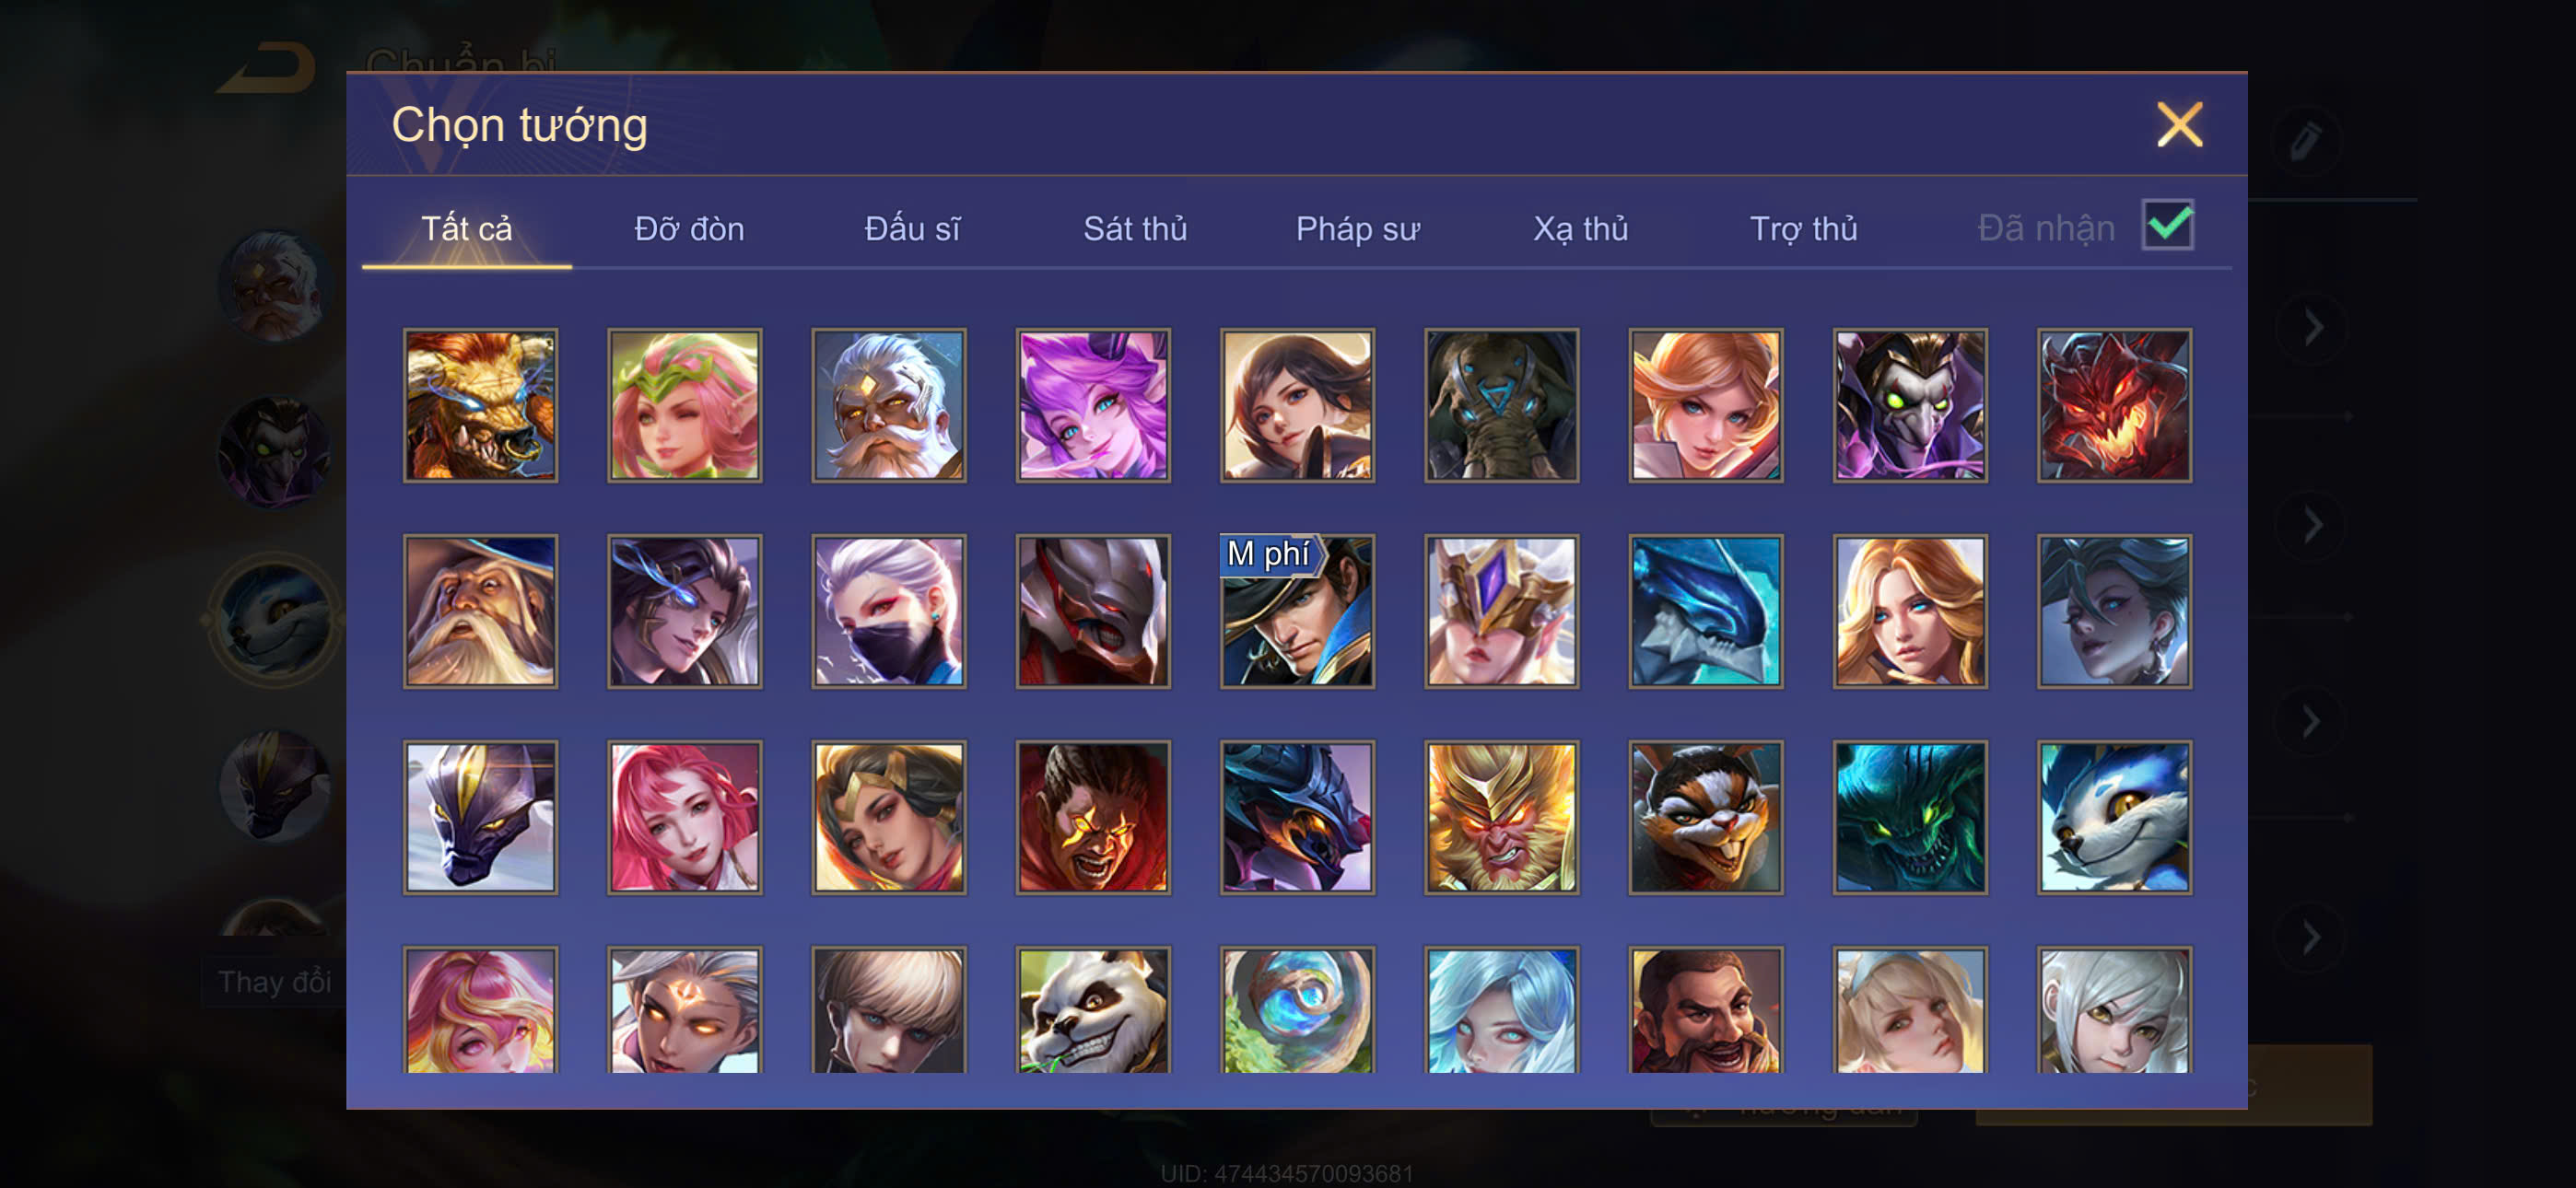This screenshot has height=1188, width=2576.
Task: Choose the hero tagged 'M phí'
Action: coord(1297,611)
